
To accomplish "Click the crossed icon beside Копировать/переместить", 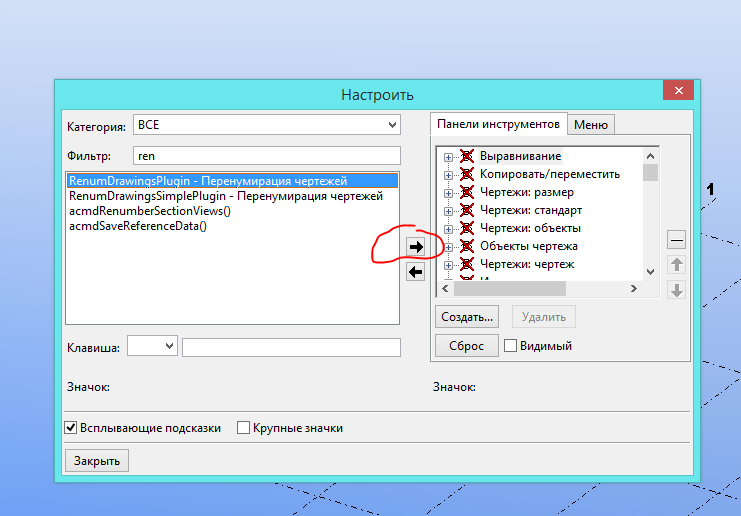I will (x=467, y=174).
